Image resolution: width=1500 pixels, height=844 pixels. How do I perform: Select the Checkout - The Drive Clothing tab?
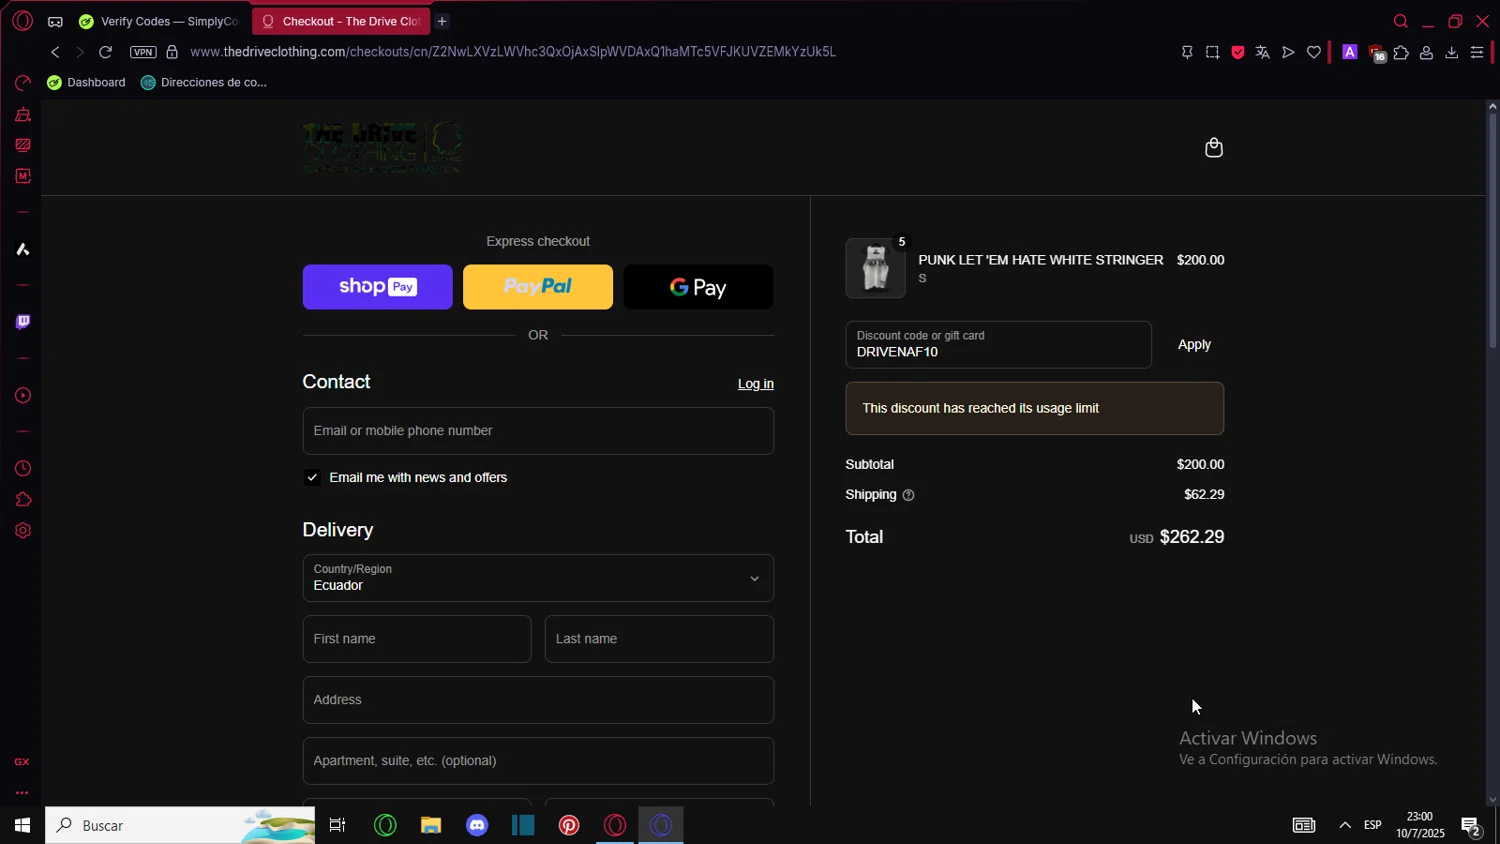point(341,21)
